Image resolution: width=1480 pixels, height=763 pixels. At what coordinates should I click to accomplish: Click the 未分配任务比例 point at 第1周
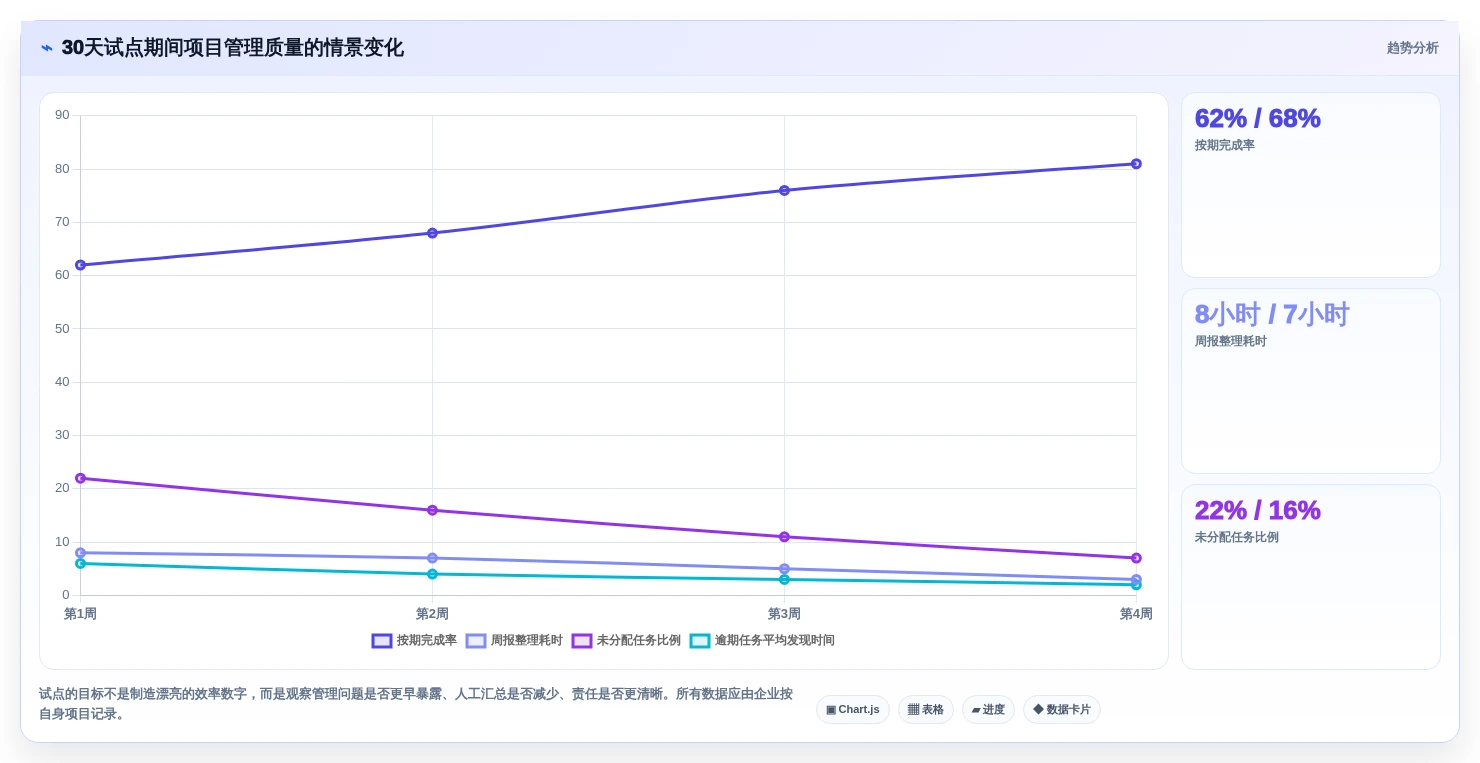[80, 478]
